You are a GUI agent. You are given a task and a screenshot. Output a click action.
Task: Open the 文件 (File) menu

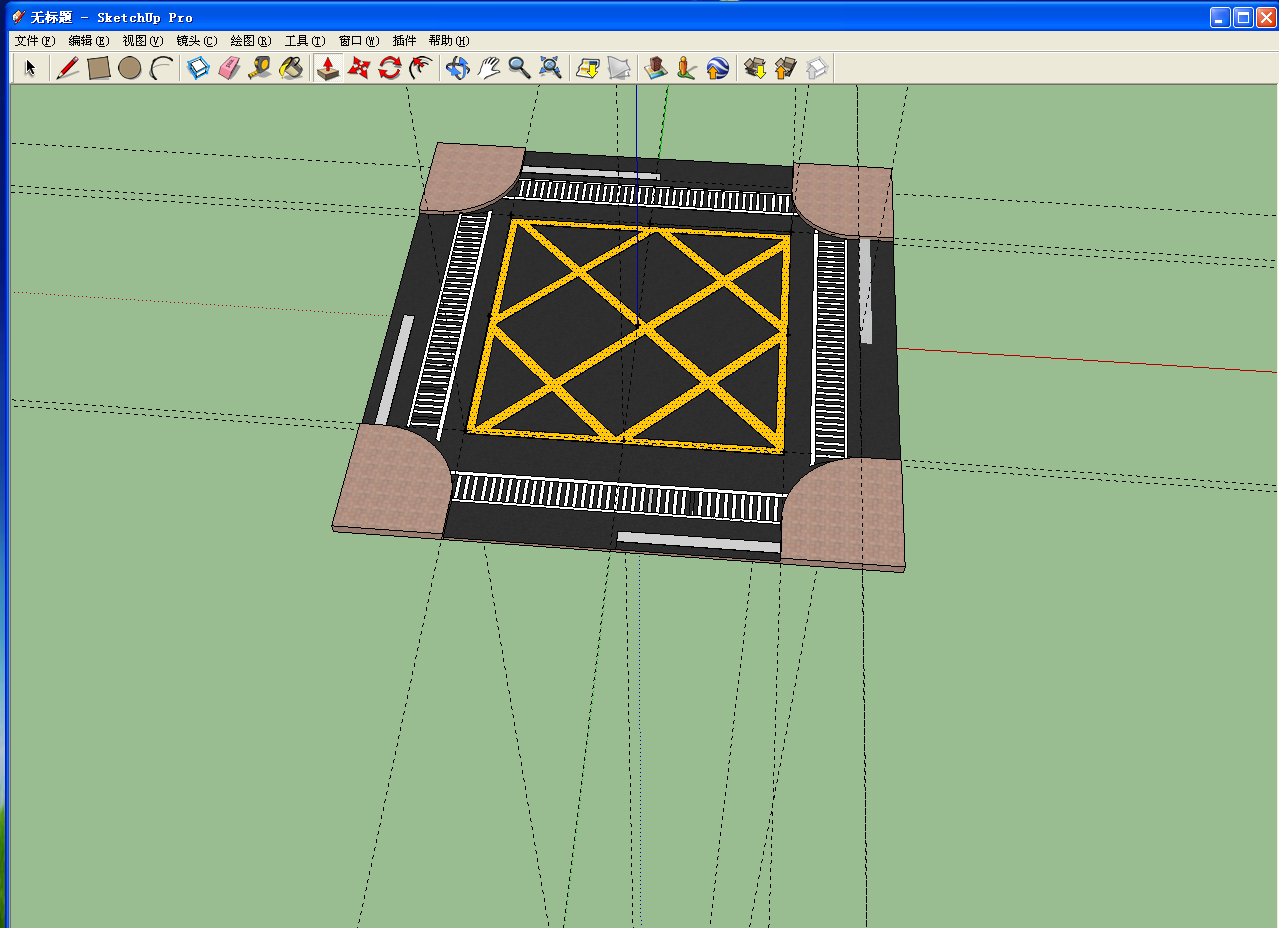pos(34,41)
